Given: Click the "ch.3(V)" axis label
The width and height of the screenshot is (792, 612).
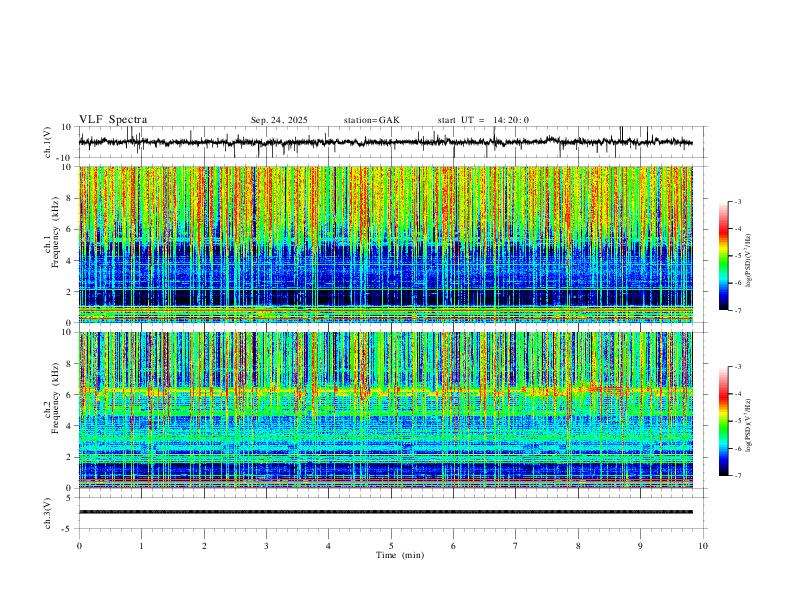Looking at the screenshot, I should [x=48, y=513].
